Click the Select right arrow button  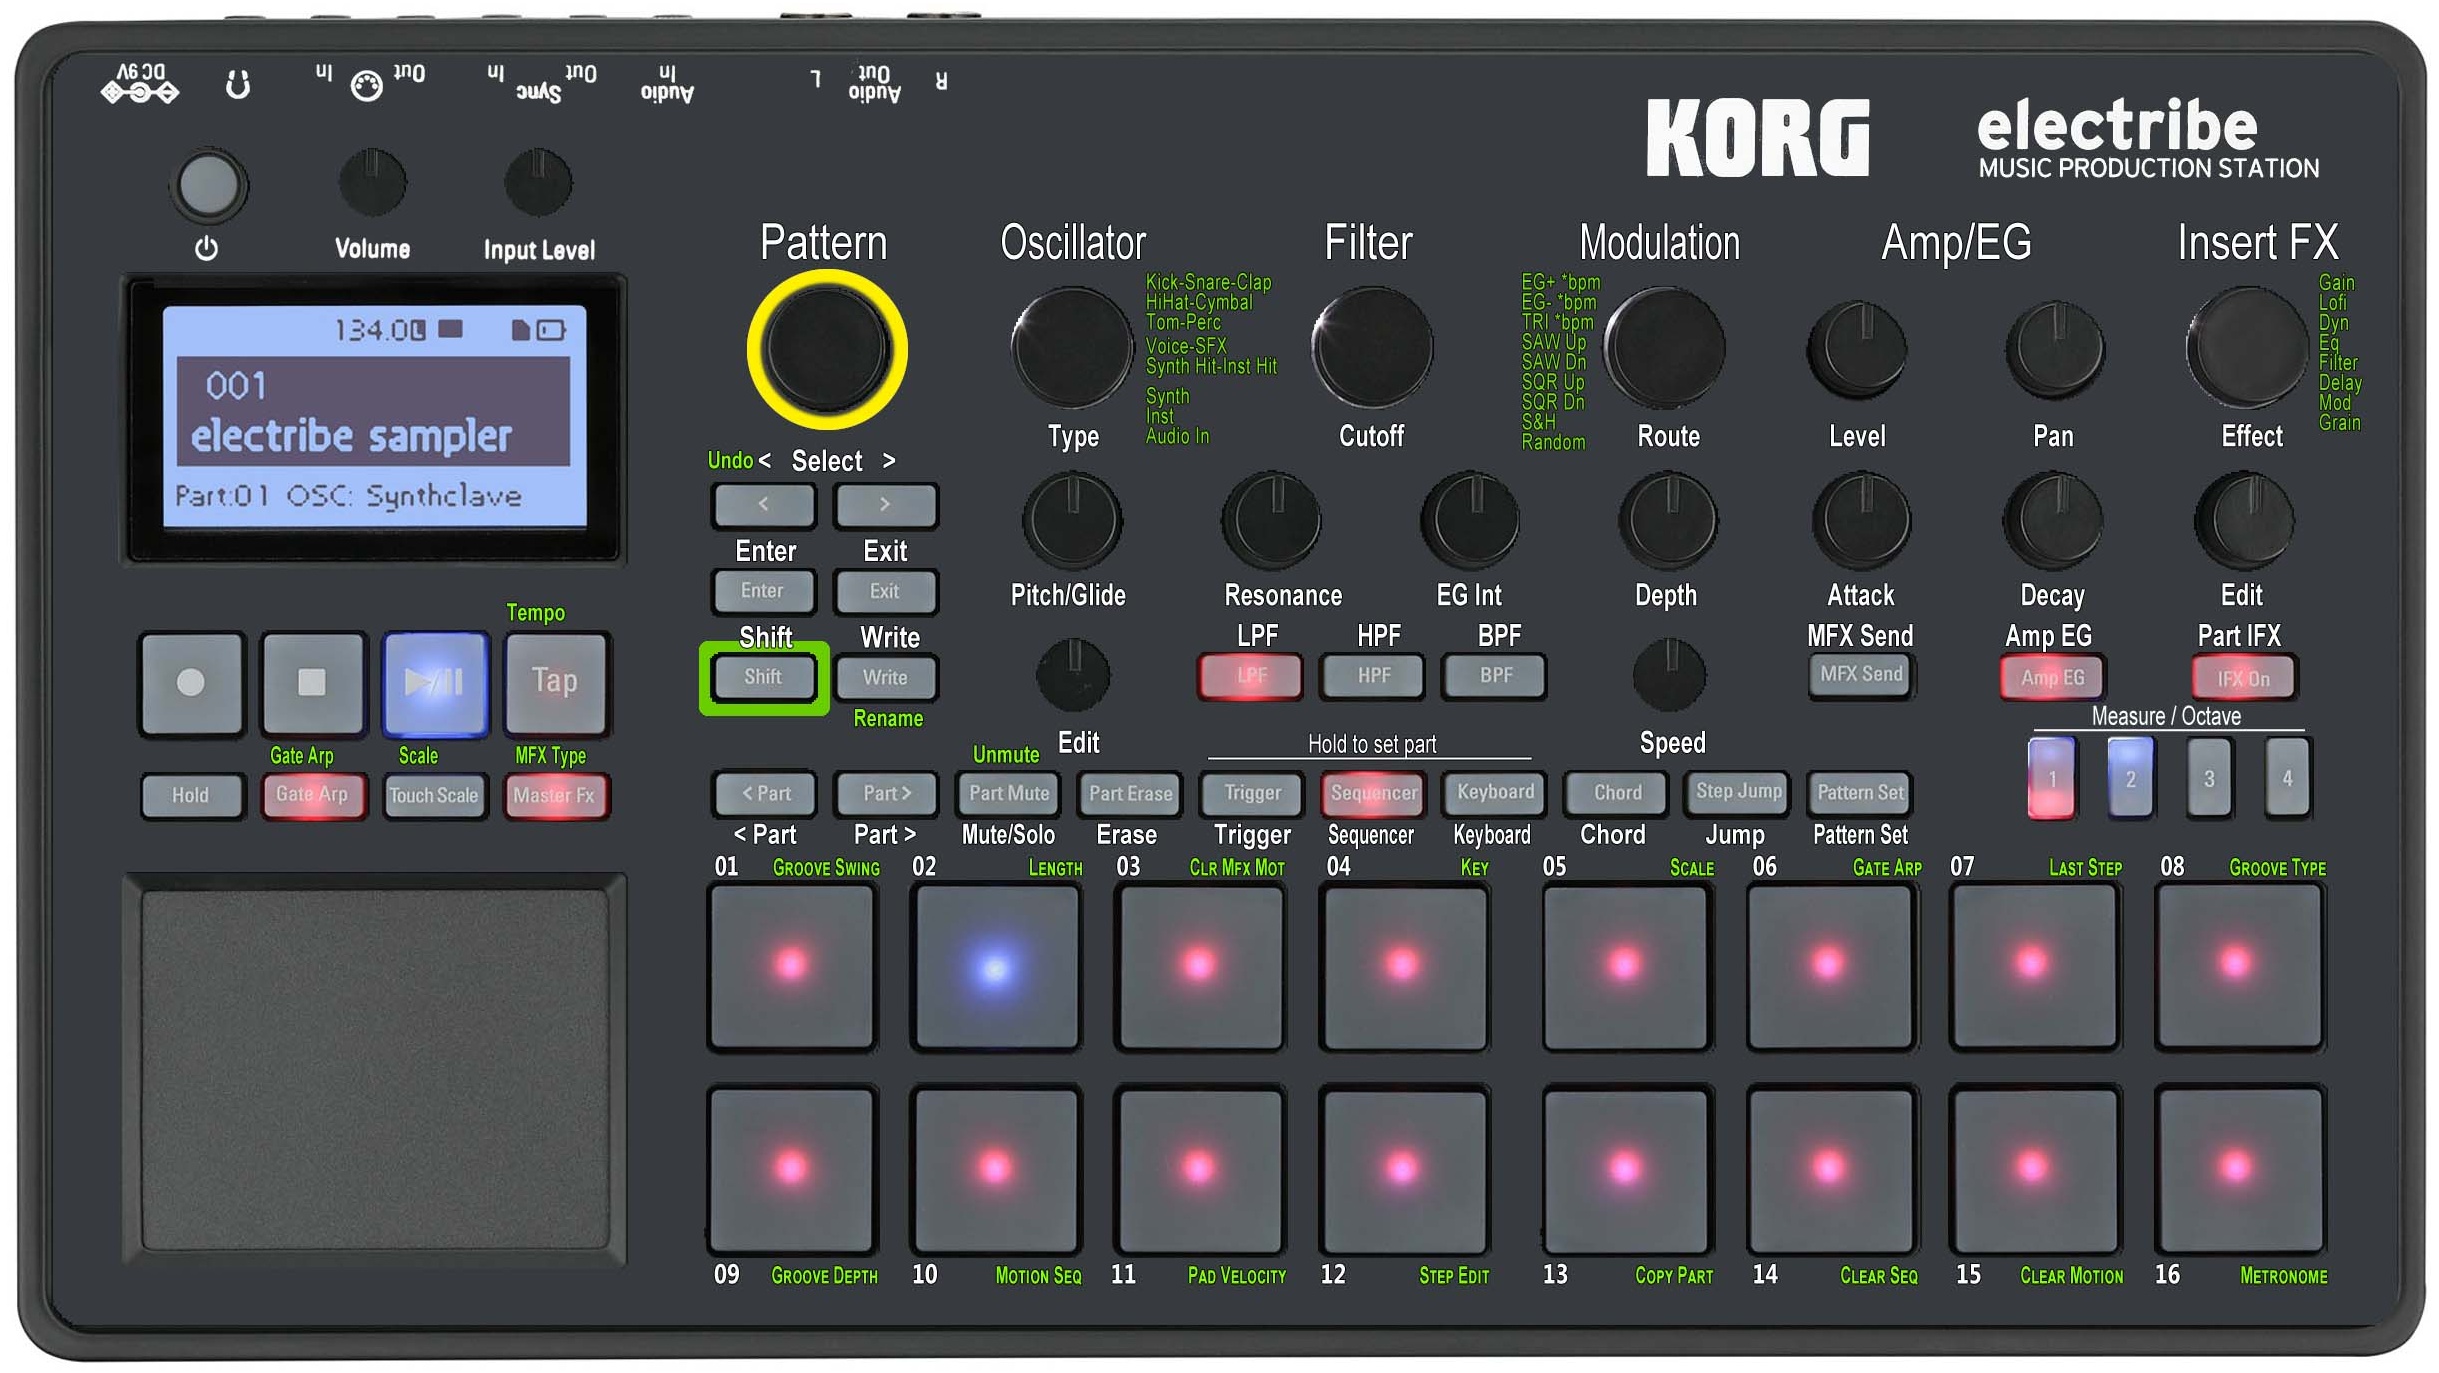885,505
